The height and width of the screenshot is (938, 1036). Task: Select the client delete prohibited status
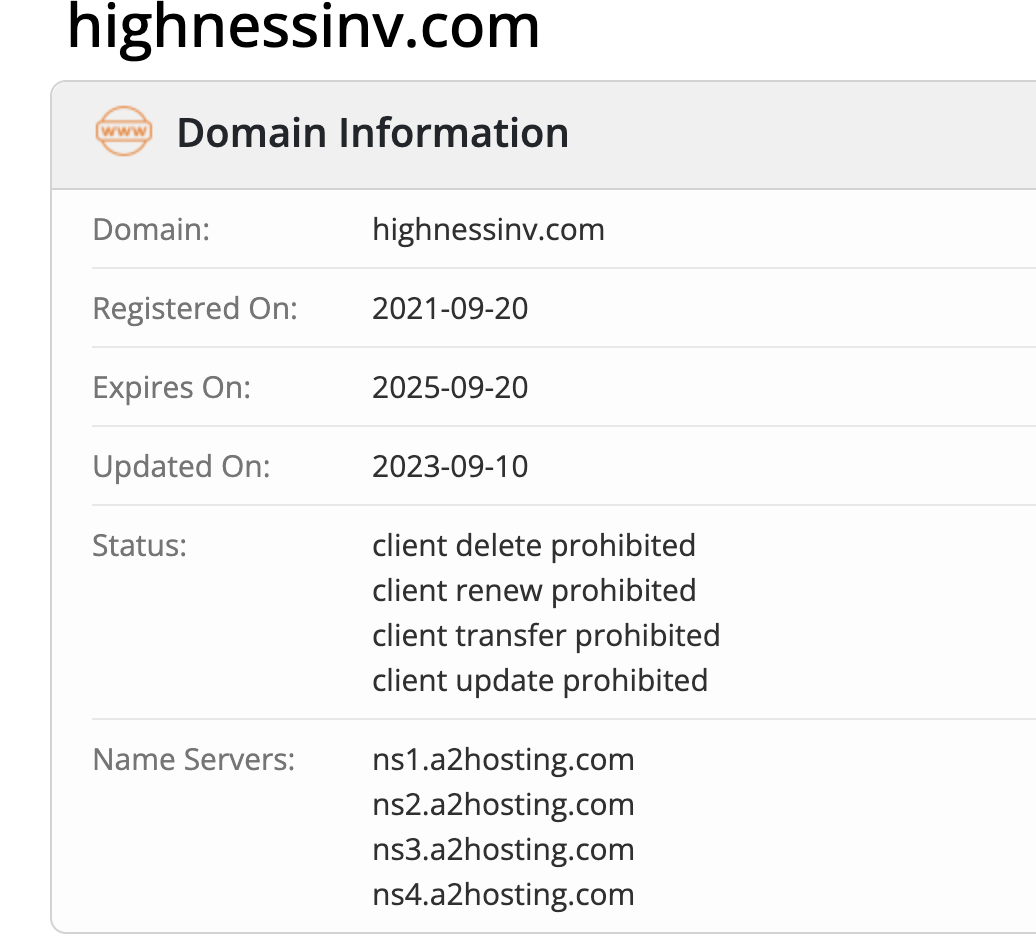point(534,546)
